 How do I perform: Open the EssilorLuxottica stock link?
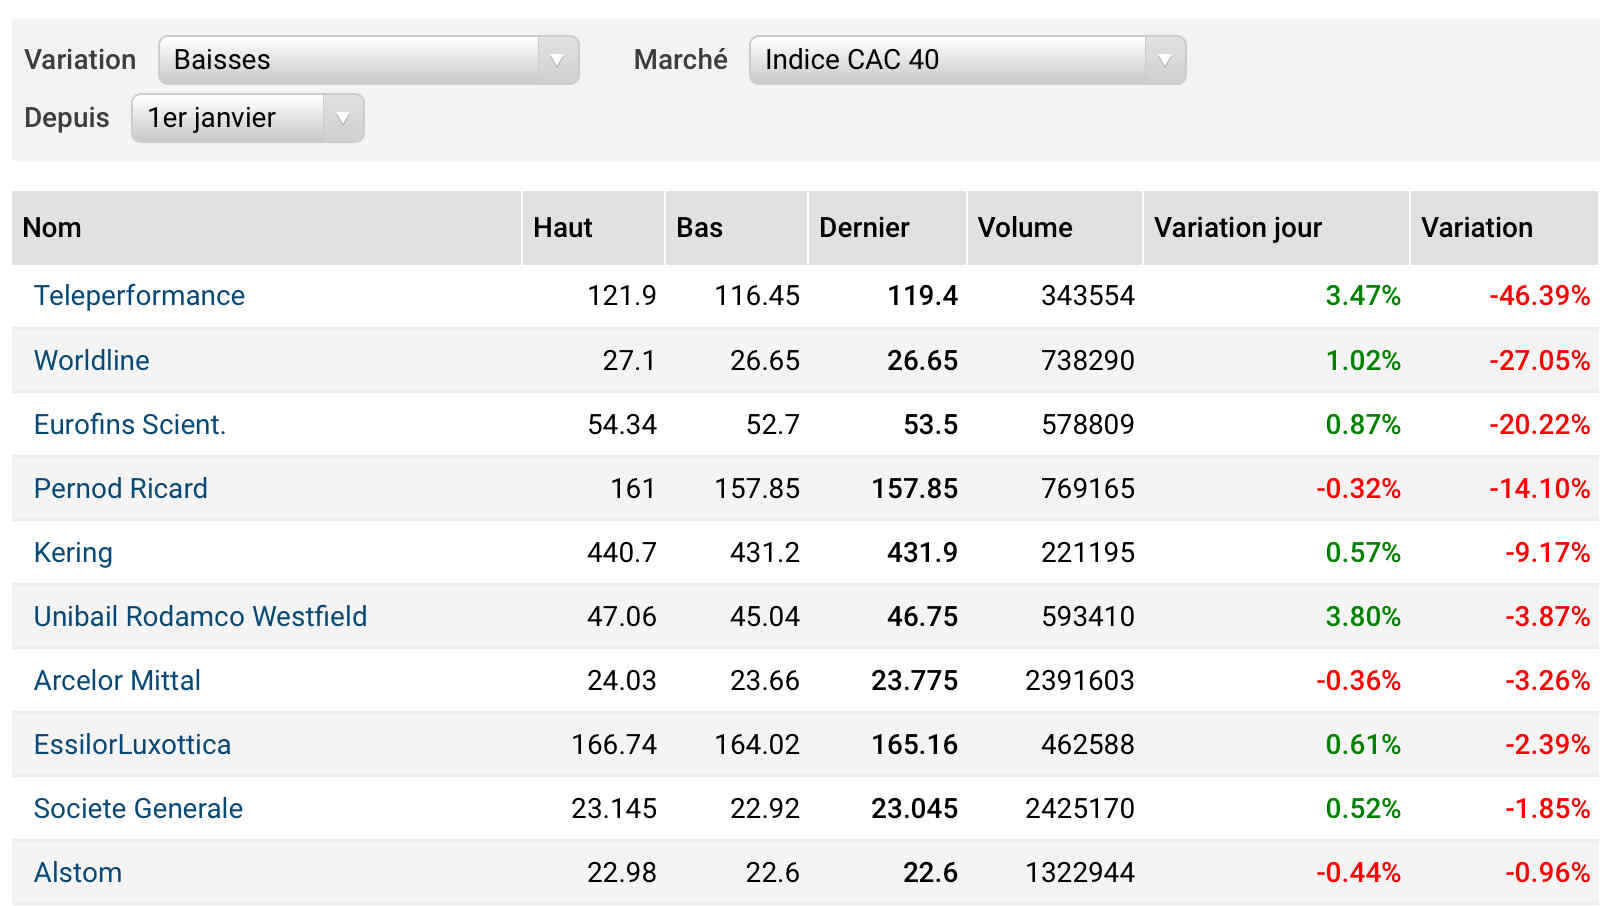[x=132, y=744]
